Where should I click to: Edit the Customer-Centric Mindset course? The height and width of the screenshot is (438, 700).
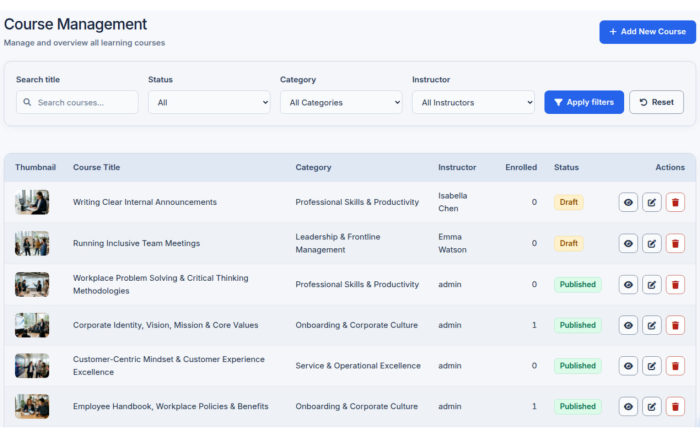tap(651, 366)
